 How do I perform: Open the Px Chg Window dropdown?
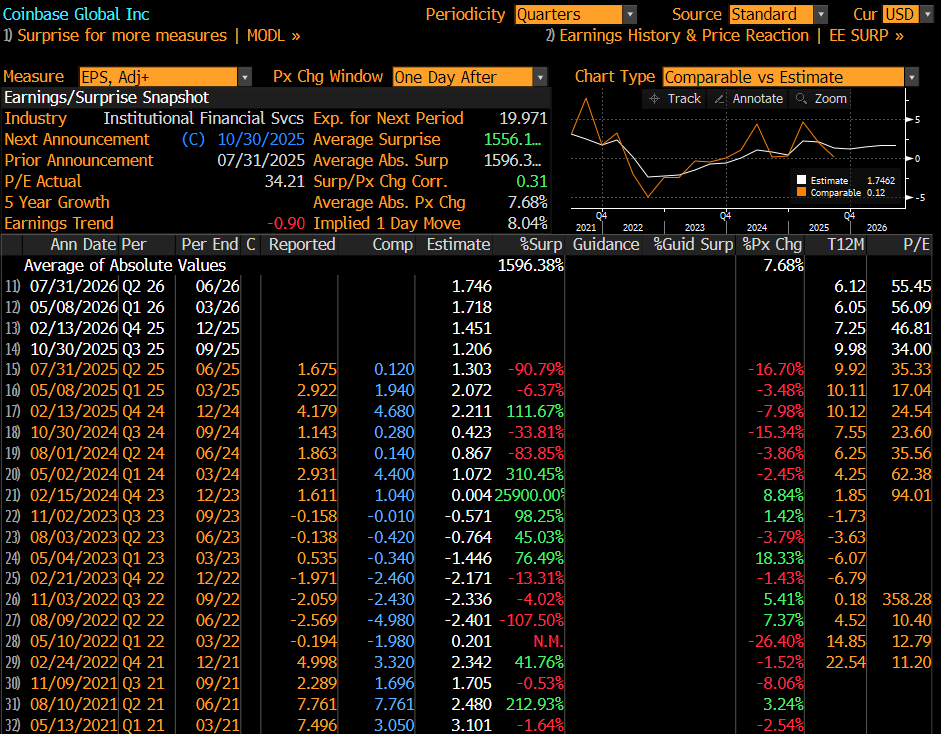click(540, 77)
